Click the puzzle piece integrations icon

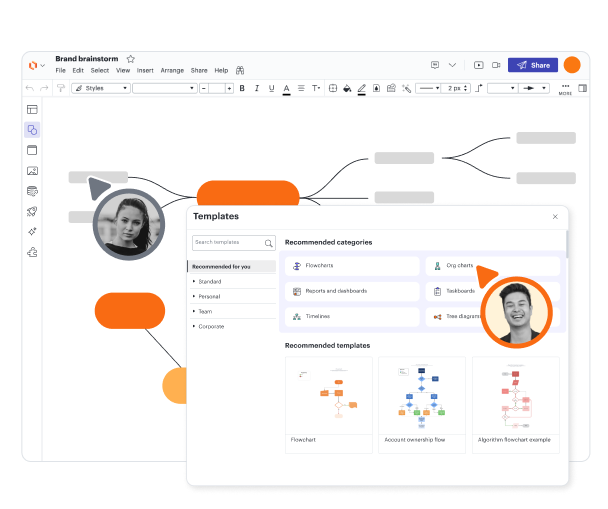32,252
